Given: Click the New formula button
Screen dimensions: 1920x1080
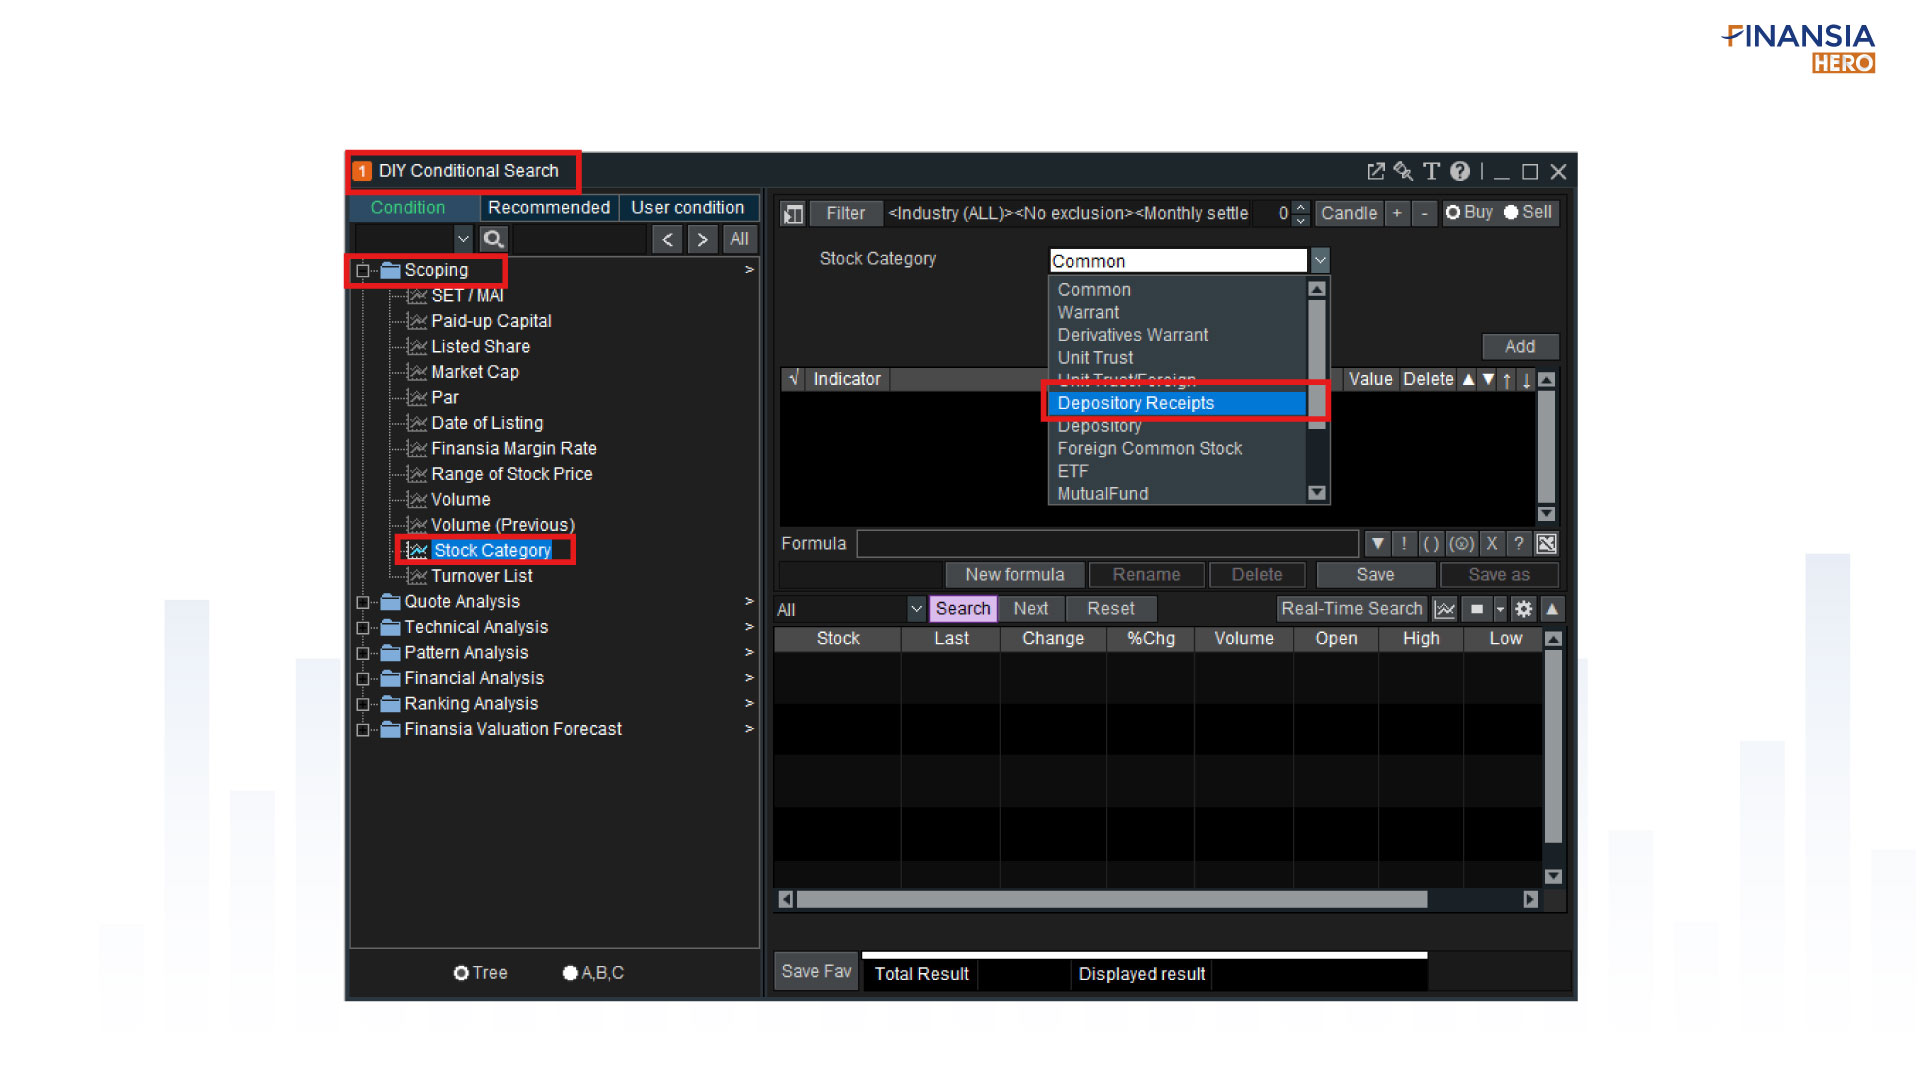Looking at the screenshot, I should click(x=1015, y=575).
